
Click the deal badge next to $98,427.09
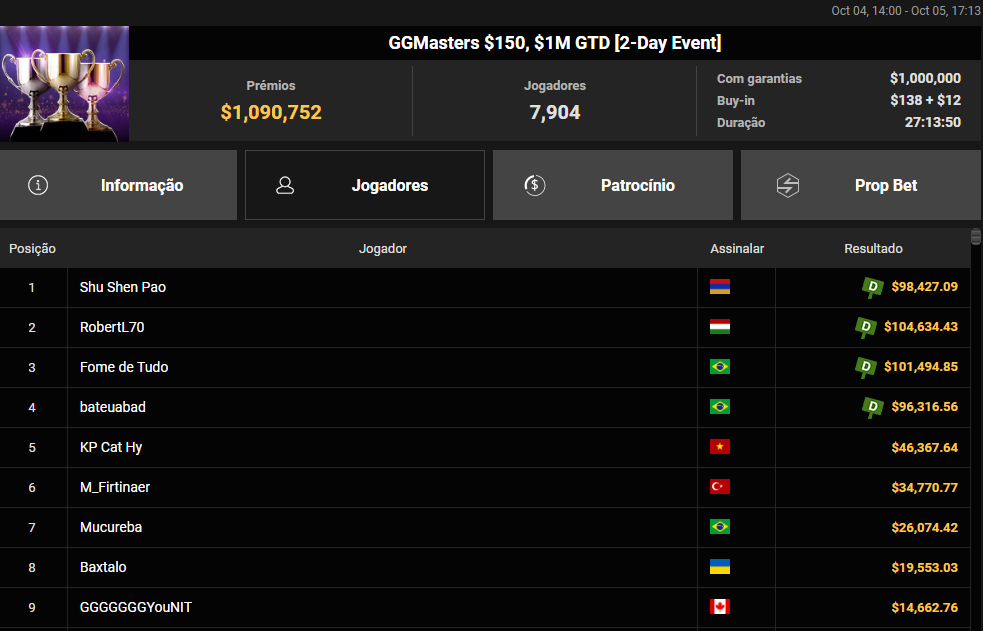coord(873,287)
